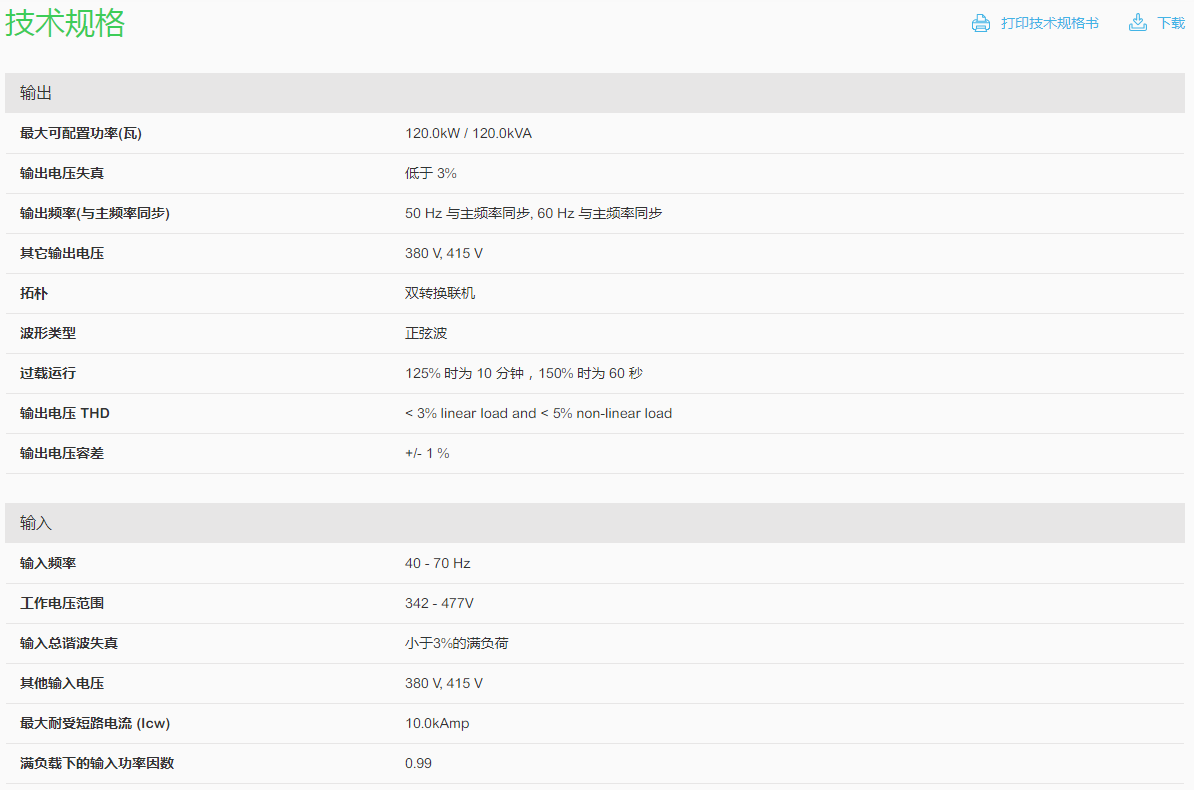Open the 打印技术规格书 link
The height and width of the screenshot is (790, 1194).
(1049, 23)
